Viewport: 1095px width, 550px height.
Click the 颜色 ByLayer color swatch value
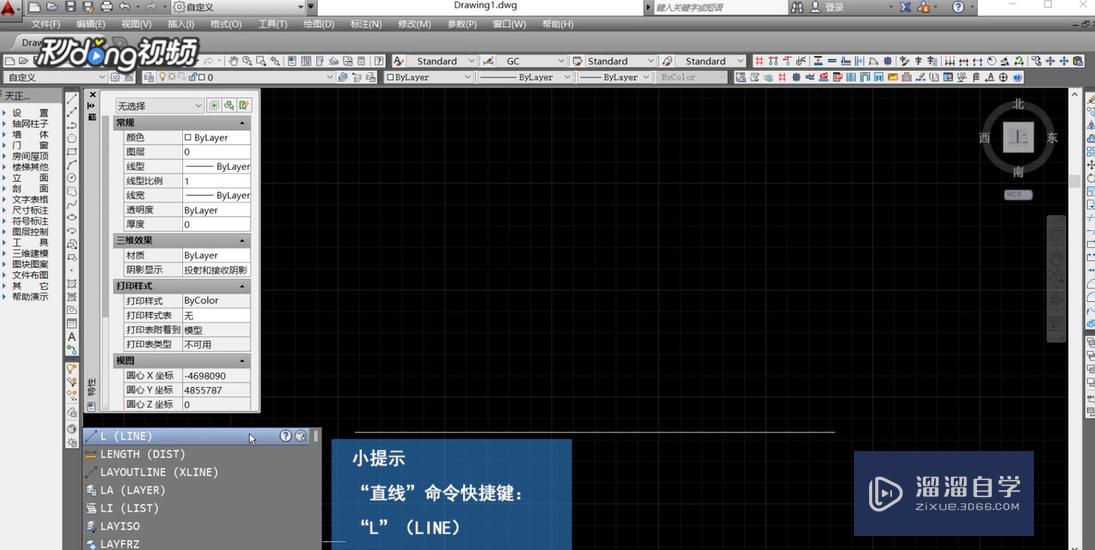point(216,138)
